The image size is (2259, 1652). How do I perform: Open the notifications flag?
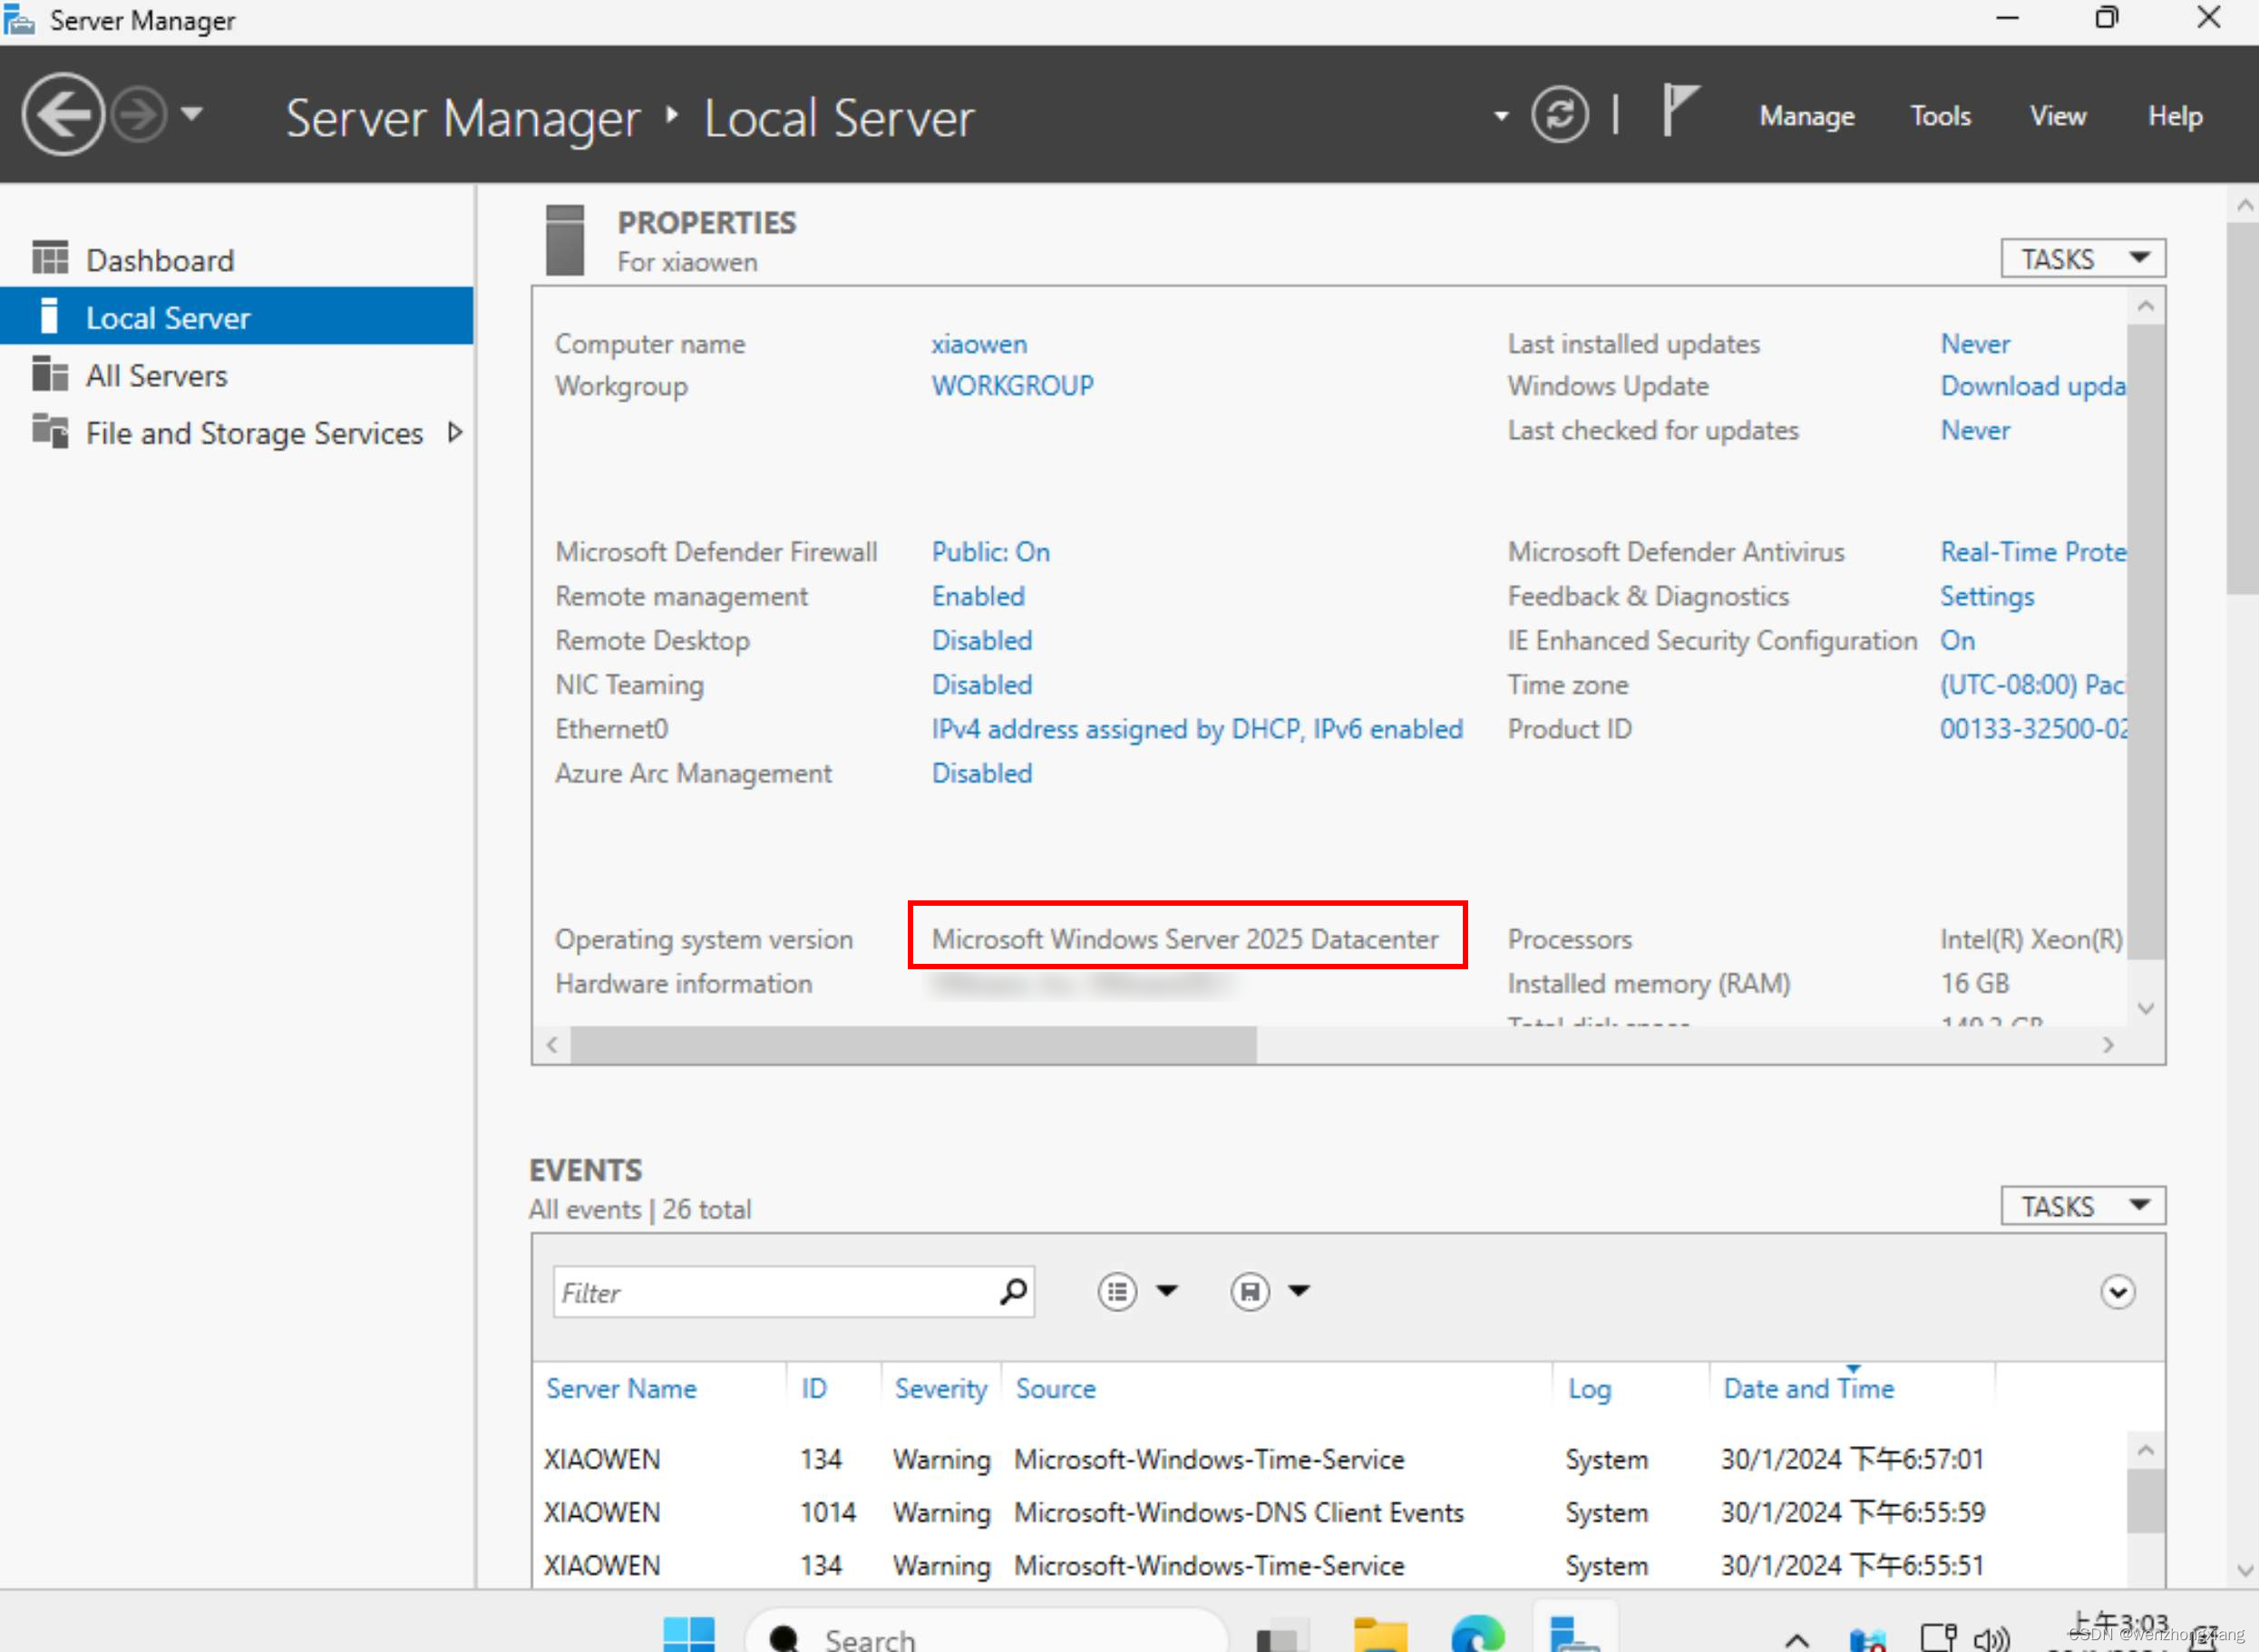pyautogui.click(x=1680, y=110)
